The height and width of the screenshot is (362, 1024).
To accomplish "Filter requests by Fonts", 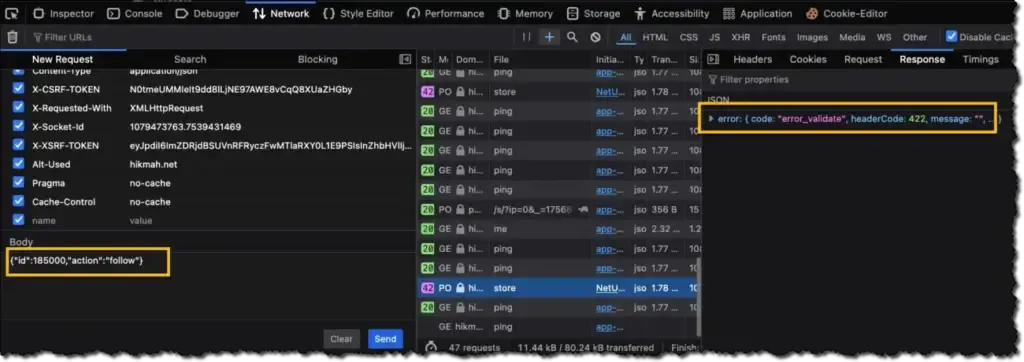I will pyautogui.click(x=773, y=37).
